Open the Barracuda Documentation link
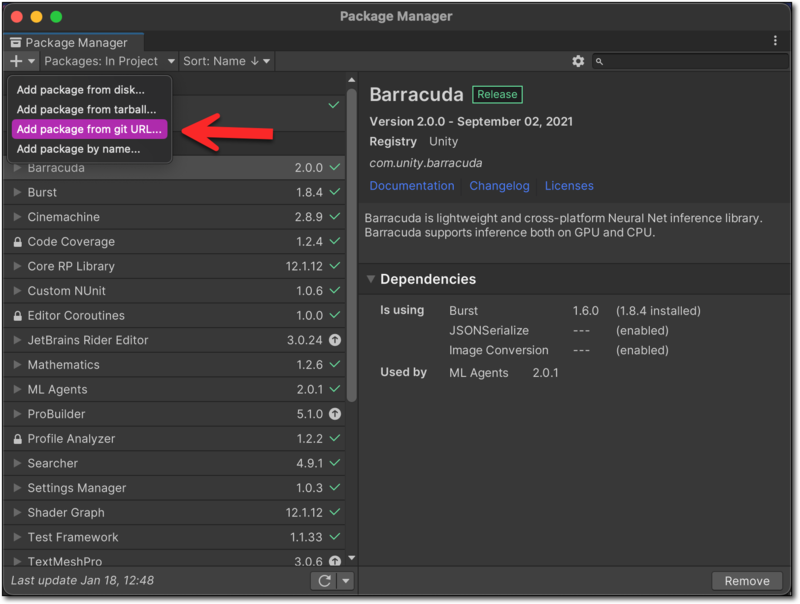This screenshot has width=800, height=604. (x=412, y=185)
